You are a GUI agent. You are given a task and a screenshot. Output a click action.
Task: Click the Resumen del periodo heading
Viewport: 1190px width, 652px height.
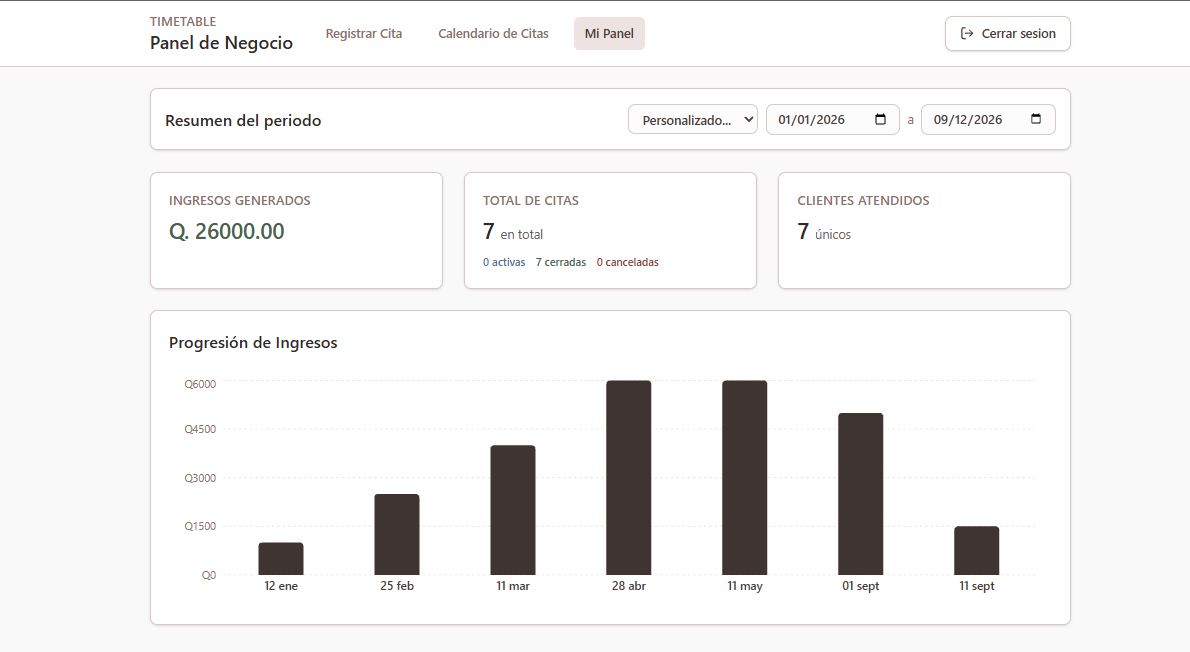pos(243,121)
